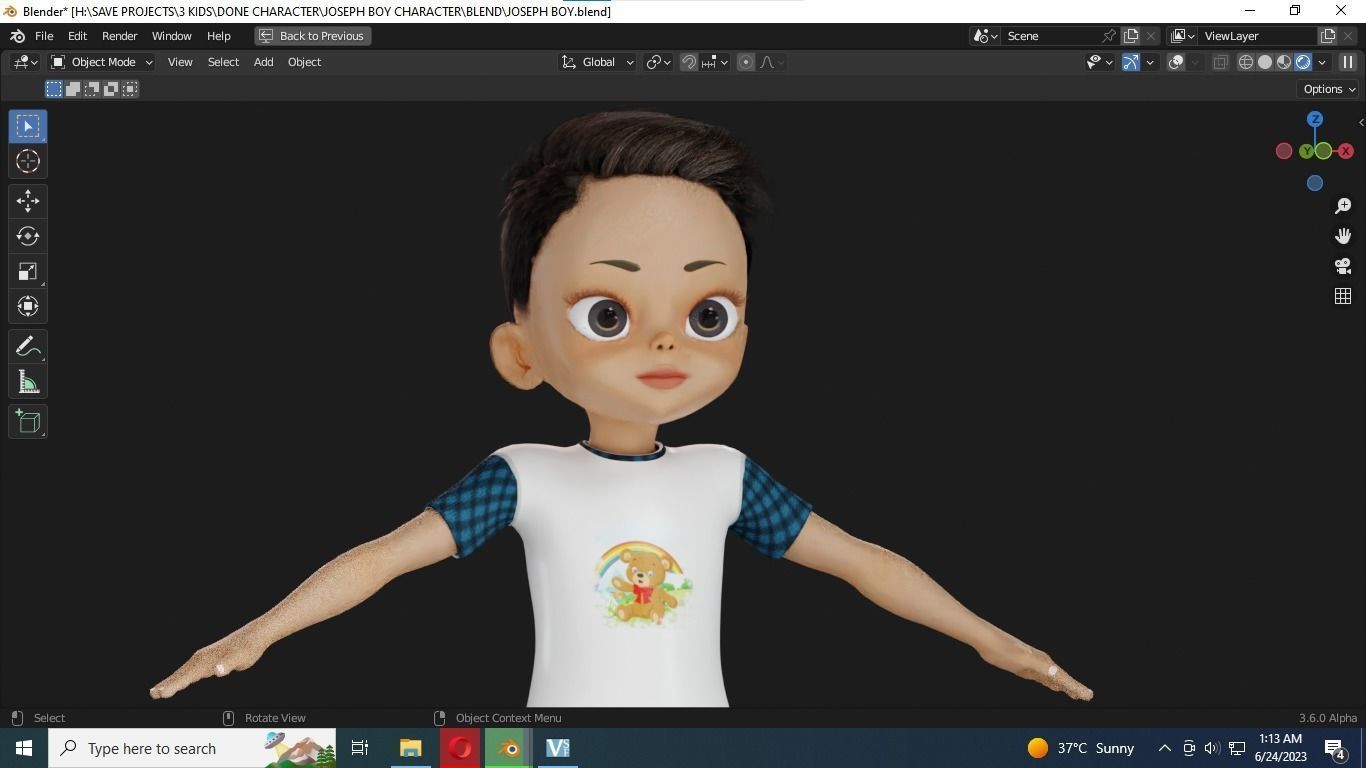This screenshot has width=1366, height=768.
Task: Click the zoom view magnifier icon
Action: [1343, 206]
